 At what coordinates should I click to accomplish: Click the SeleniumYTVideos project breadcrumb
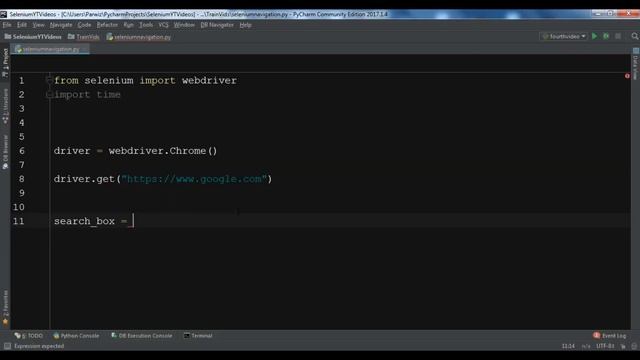[x=33, y=37]
